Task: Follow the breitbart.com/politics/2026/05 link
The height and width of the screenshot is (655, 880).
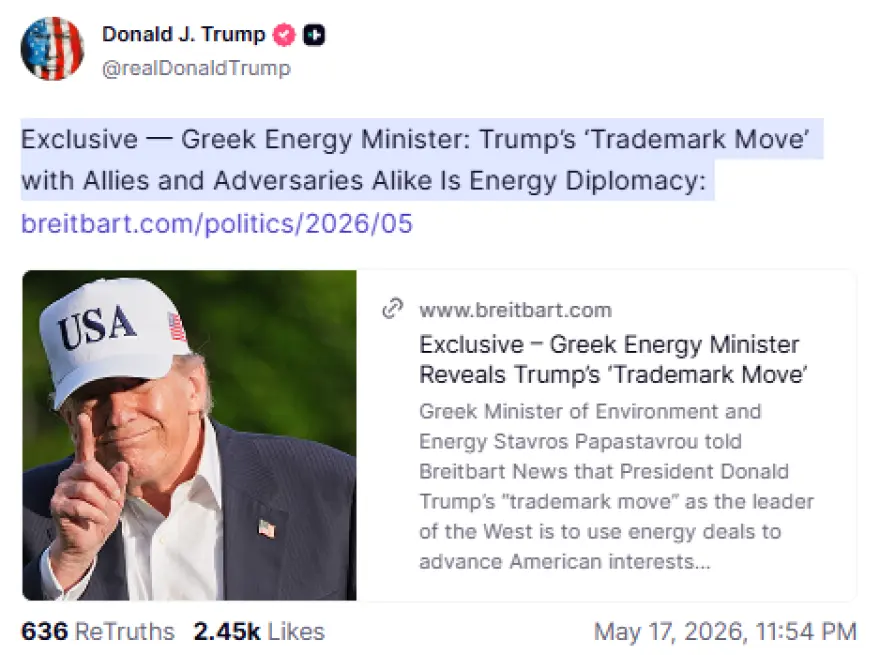Action: (217, 223)
